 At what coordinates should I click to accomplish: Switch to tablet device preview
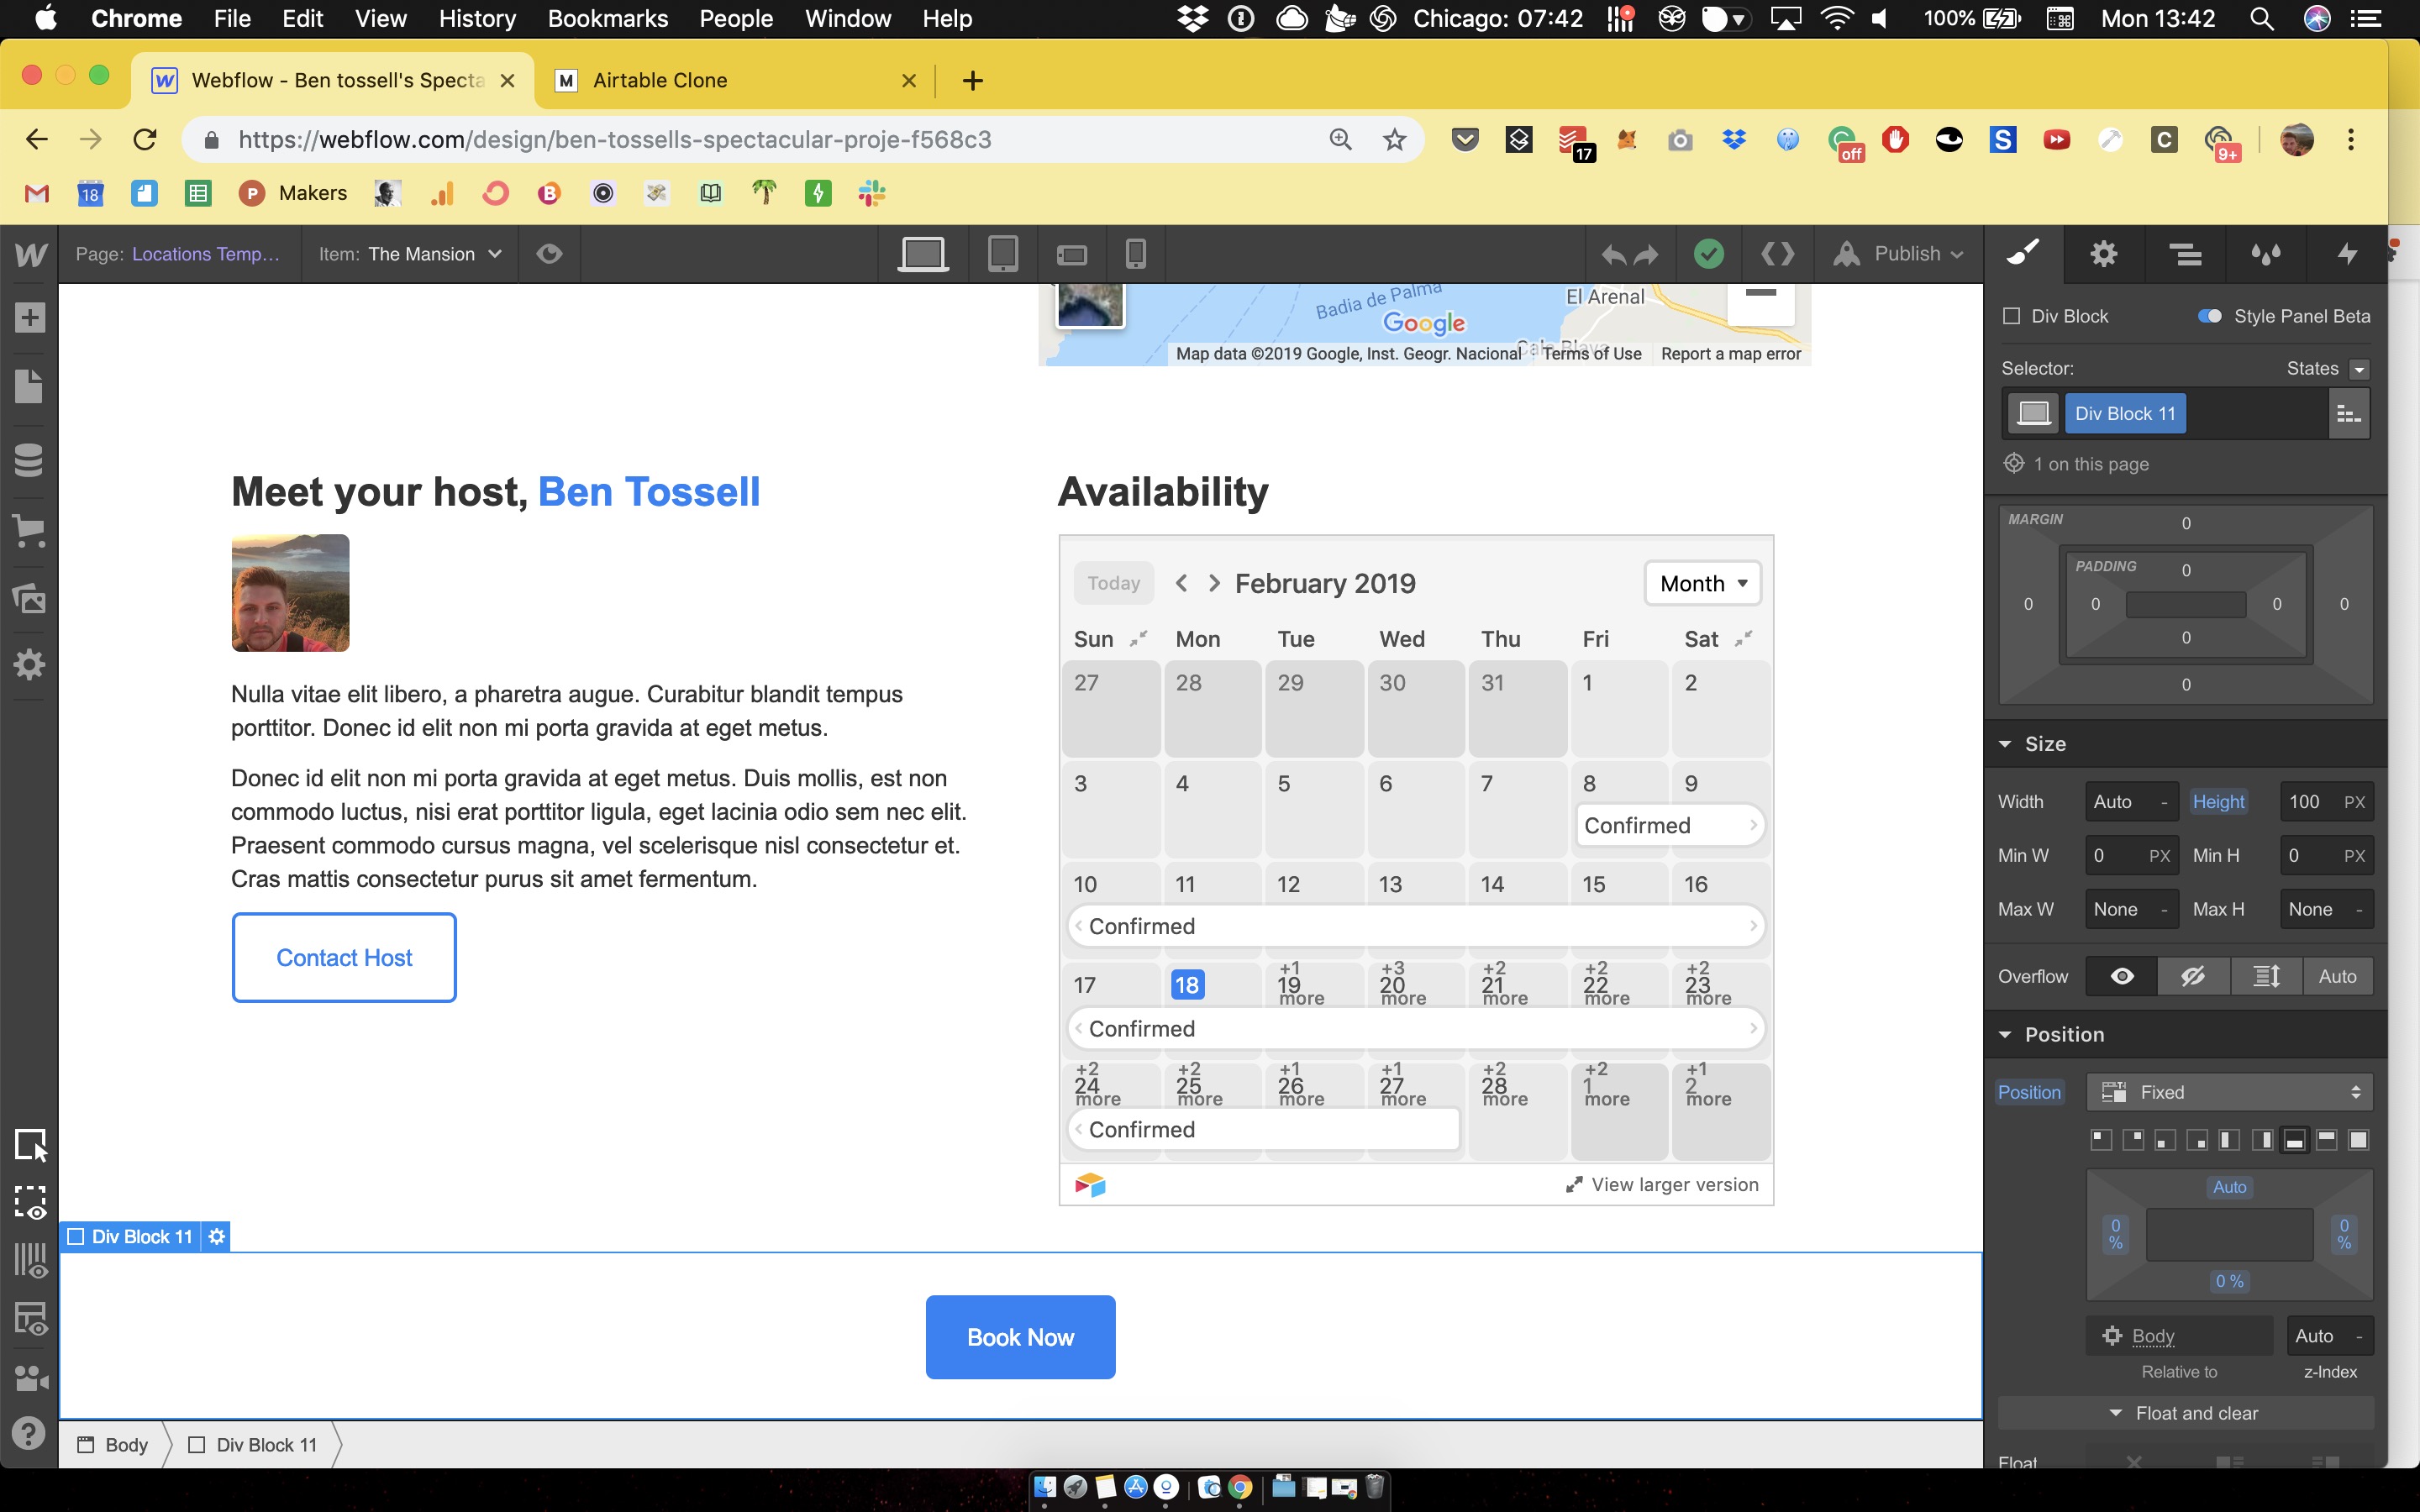(x=1002, y=254)
